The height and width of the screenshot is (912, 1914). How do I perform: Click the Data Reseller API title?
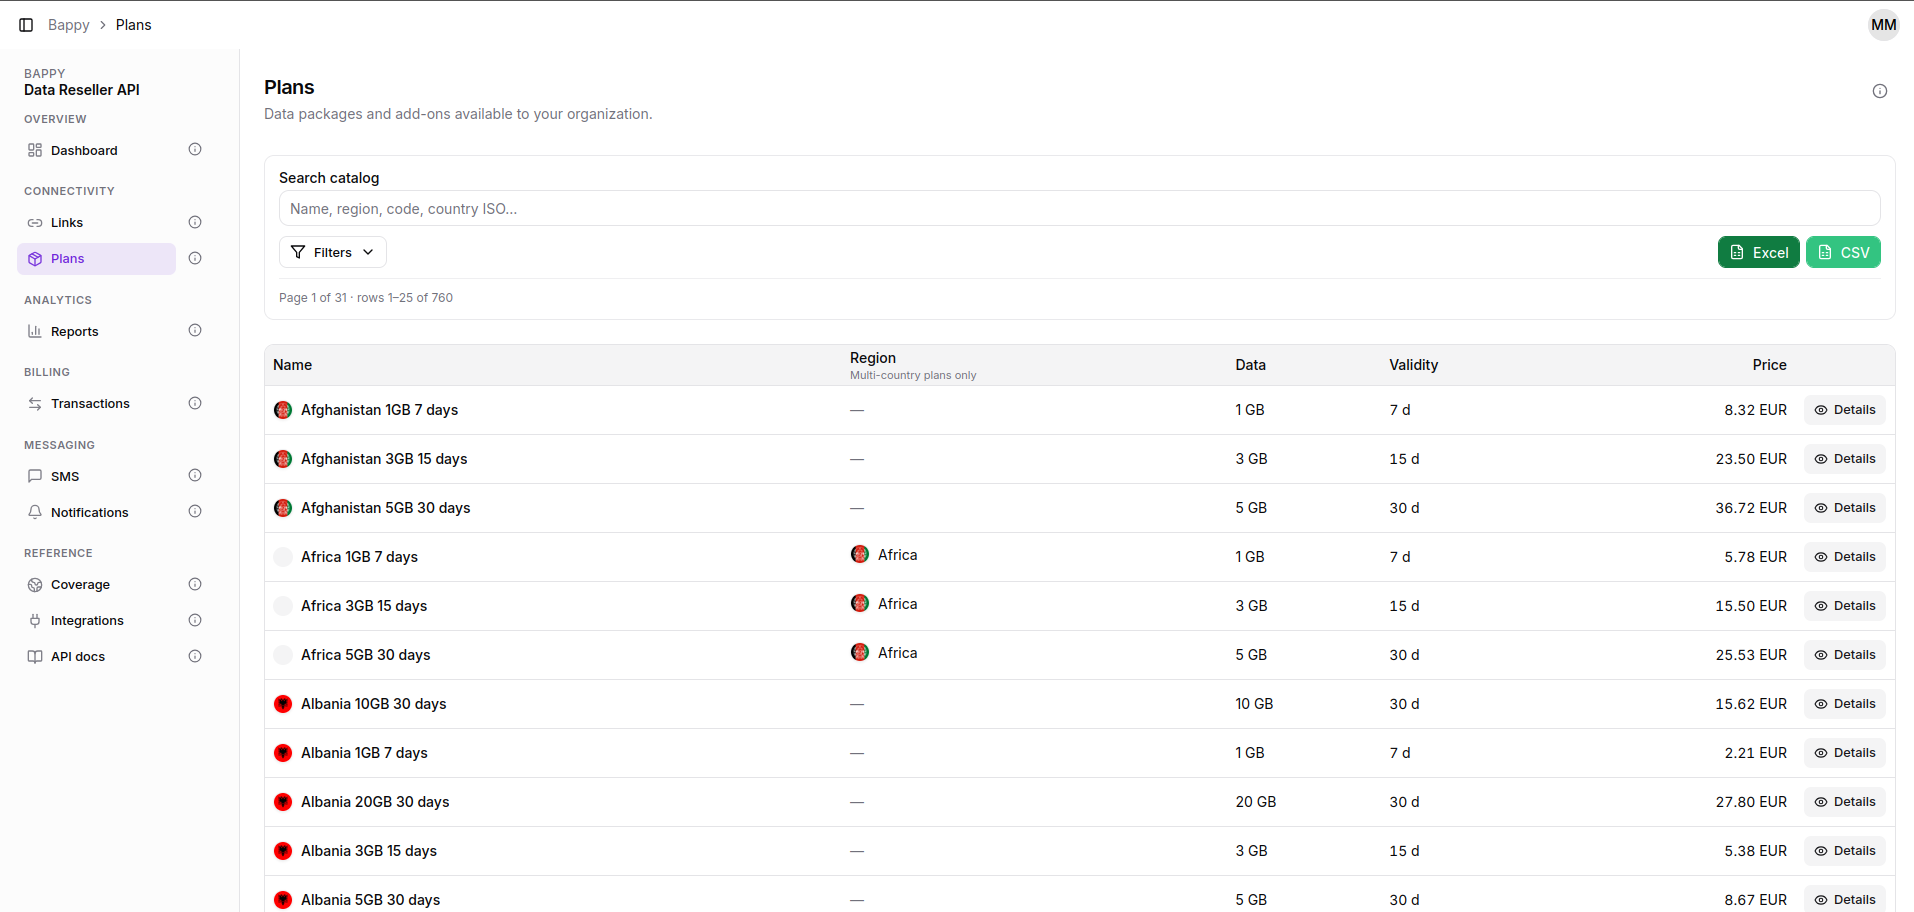[x=82, y=90]
